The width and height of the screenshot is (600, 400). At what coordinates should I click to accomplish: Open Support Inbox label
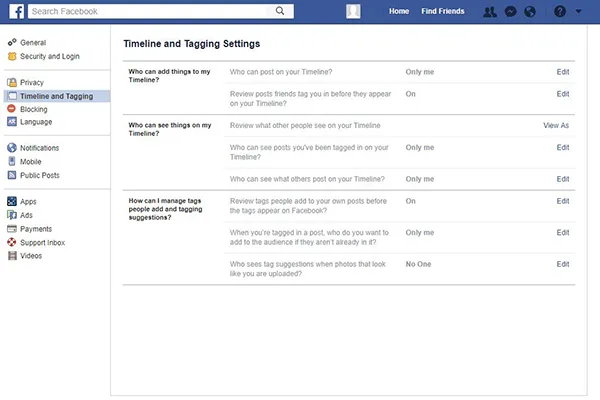tap(42, 243)
